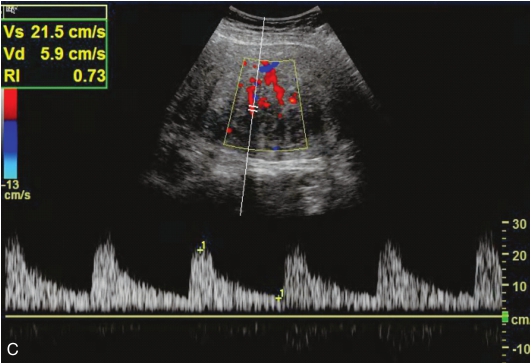Click red part of color Doppler scale bar
Image resolution: width=531 pixels, height=363 pixels.
coord(10,104)
